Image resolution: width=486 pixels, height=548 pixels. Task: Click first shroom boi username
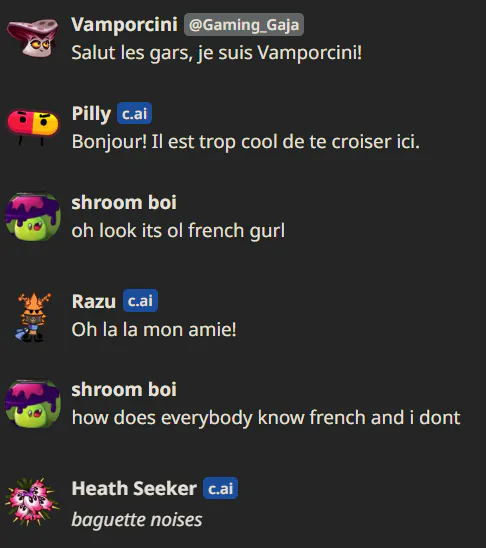click(124, 203)
